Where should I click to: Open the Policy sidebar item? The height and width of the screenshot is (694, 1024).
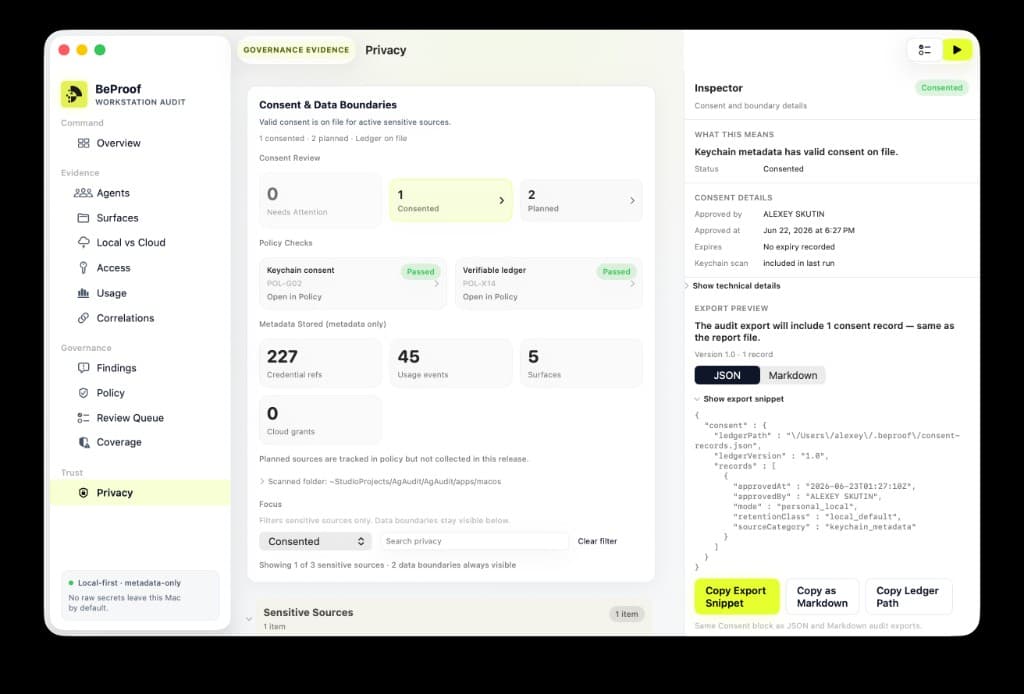pos(140,392)
